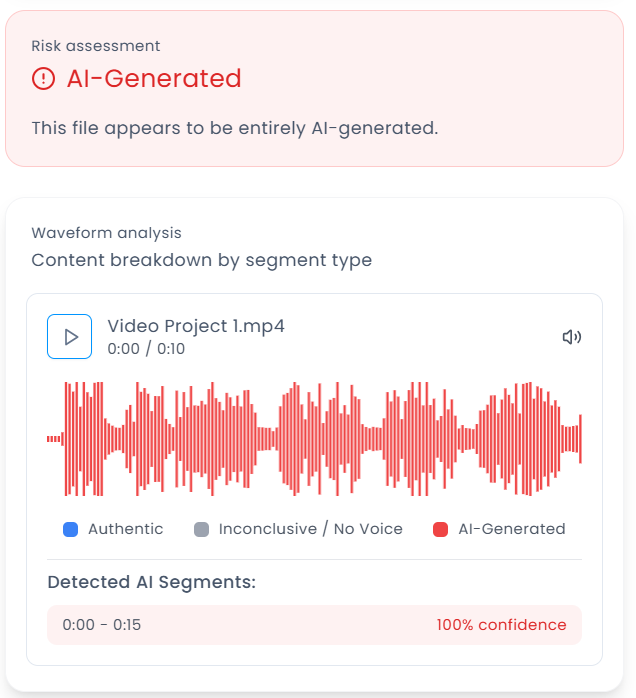Click the "100% confidence" label
The image size is (636, 698).
click(x=501, y=625)
